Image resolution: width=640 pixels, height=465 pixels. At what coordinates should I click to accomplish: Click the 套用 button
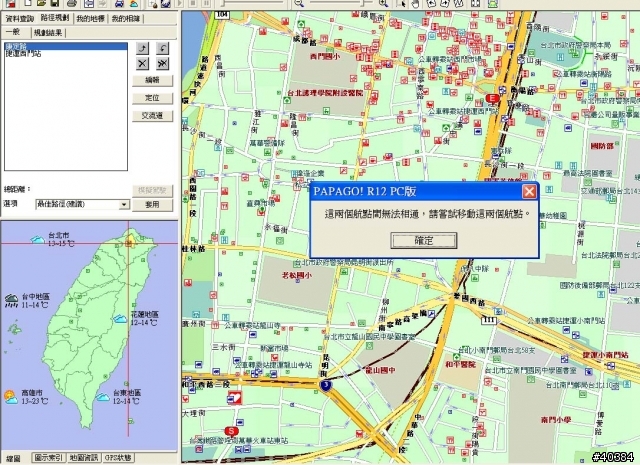(152, 204)
